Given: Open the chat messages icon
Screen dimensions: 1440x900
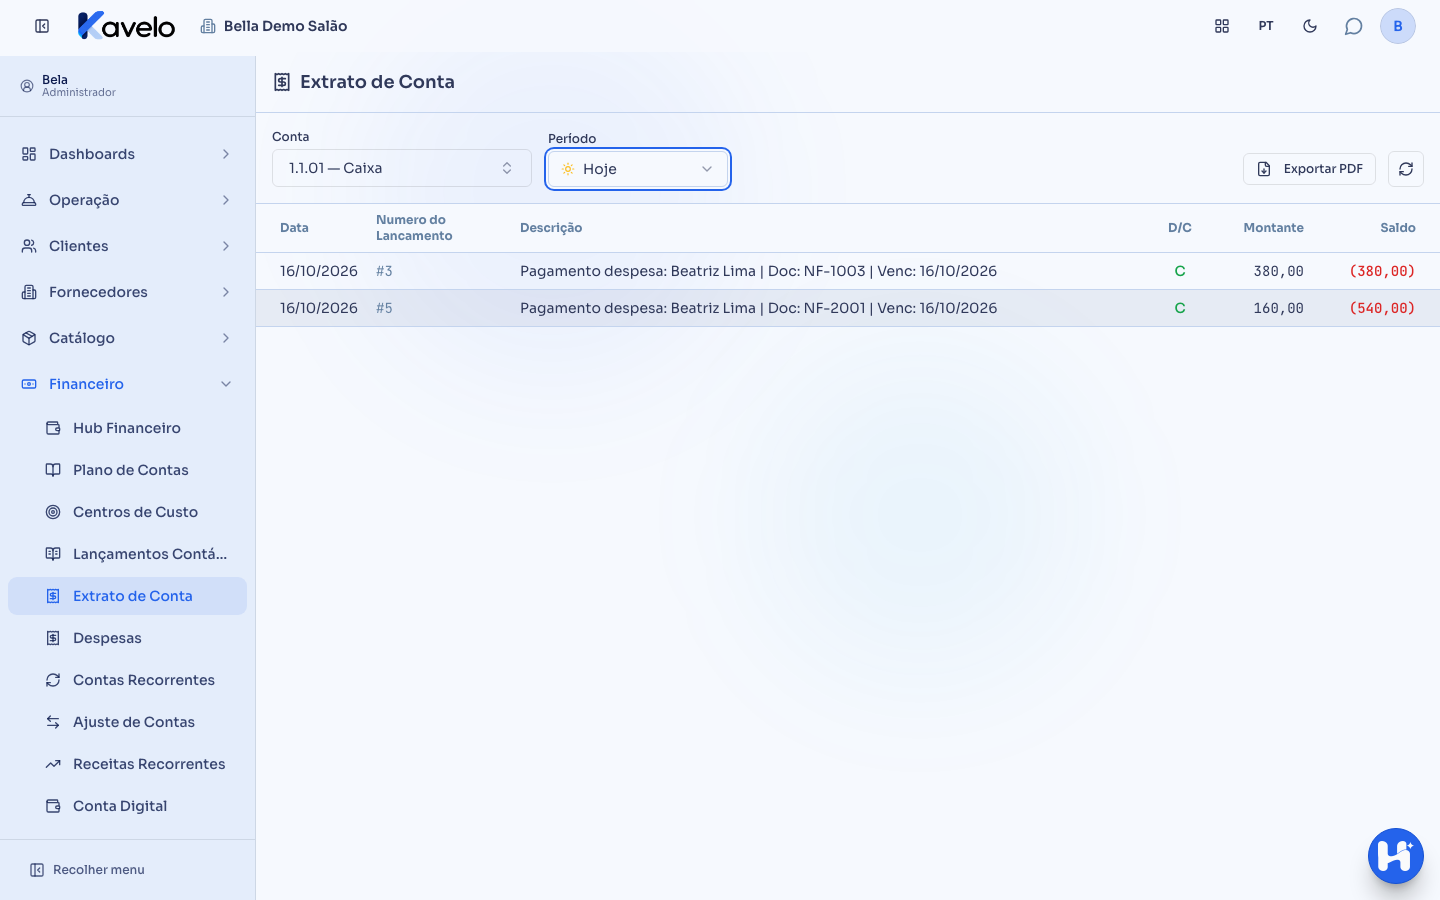Looking at the screenshot, I should (x=1354, y=26).
